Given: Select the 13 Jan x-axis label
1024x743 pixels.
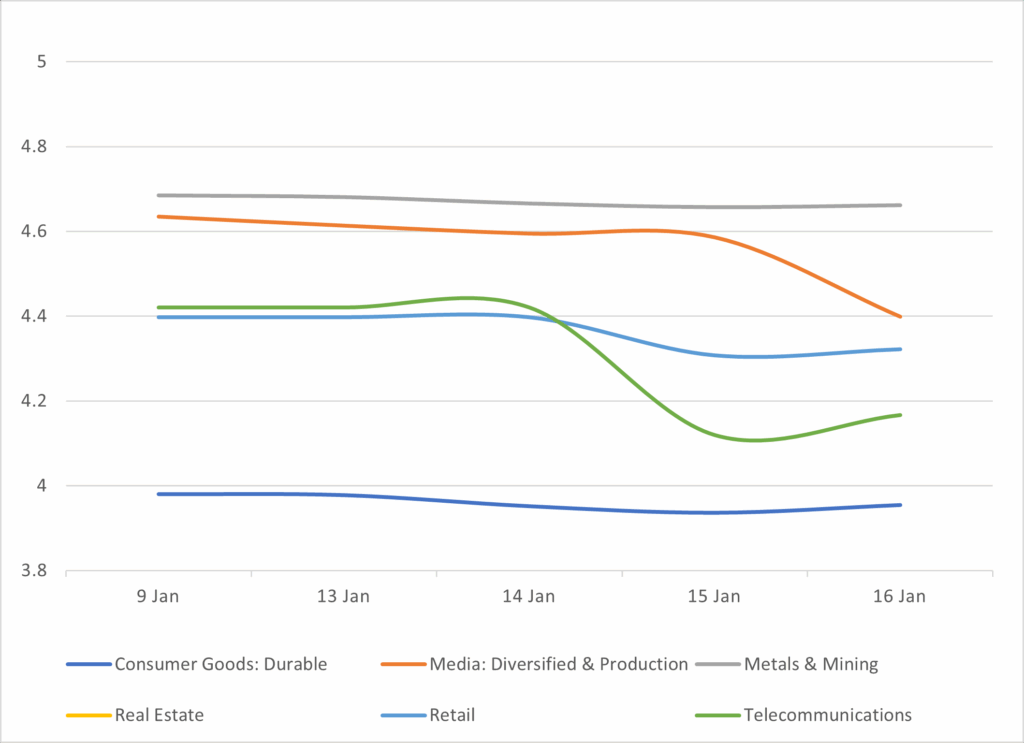Looking at the screenshot, I should 343,597.
